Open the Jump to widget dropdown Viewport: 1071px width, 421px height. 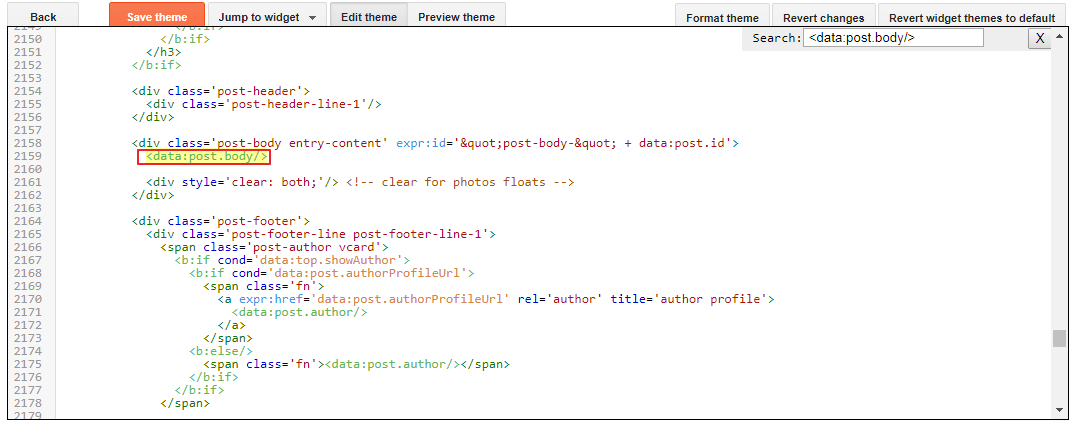pos(267,17)
